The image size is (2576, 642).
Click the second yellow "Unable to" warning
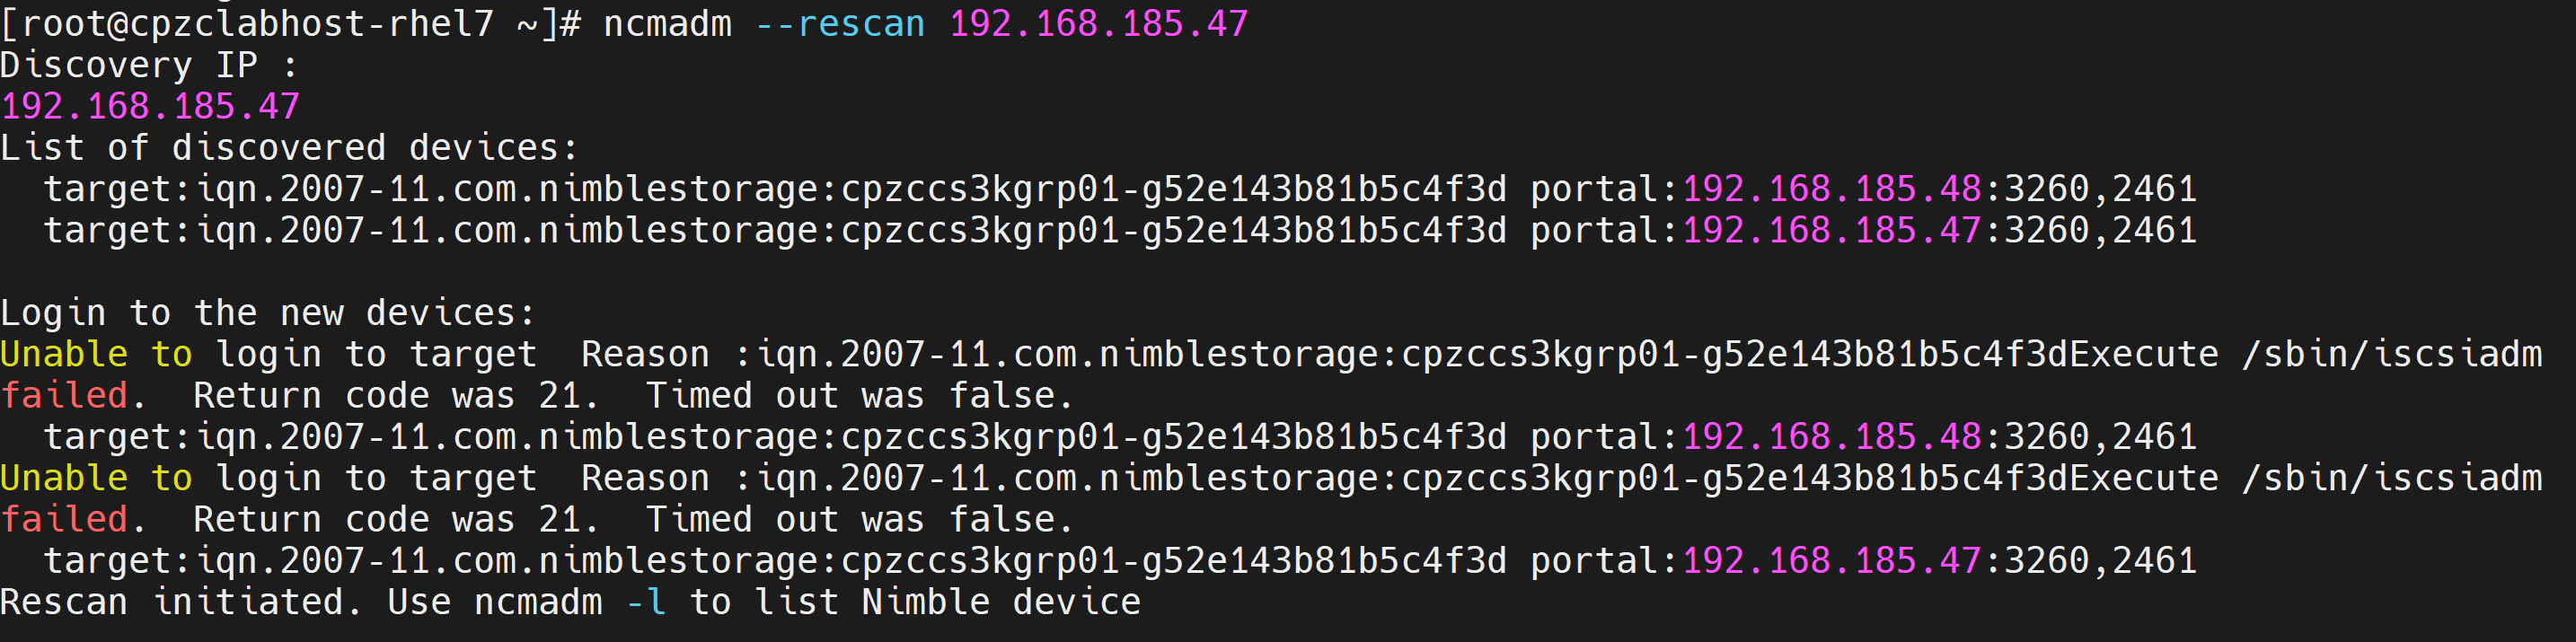tap(96, 478)
